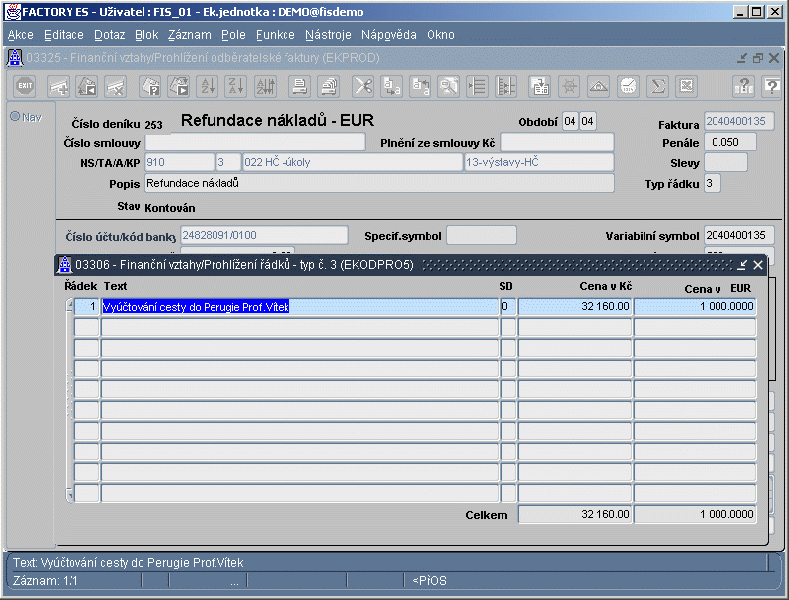
Task: Click the Stav value Kontován
Action: [x=170, y=208]
